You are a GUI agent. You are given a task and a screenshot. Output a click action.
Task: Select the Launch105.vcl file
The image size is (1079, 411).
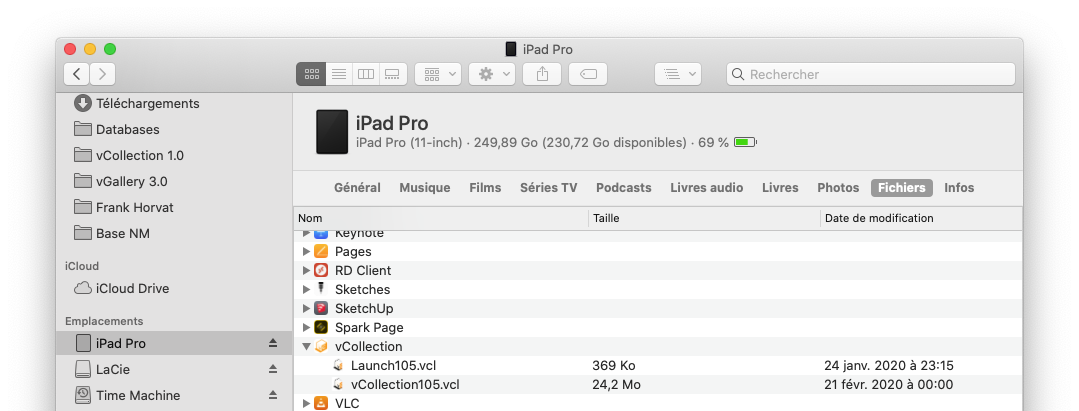point(393,366)
